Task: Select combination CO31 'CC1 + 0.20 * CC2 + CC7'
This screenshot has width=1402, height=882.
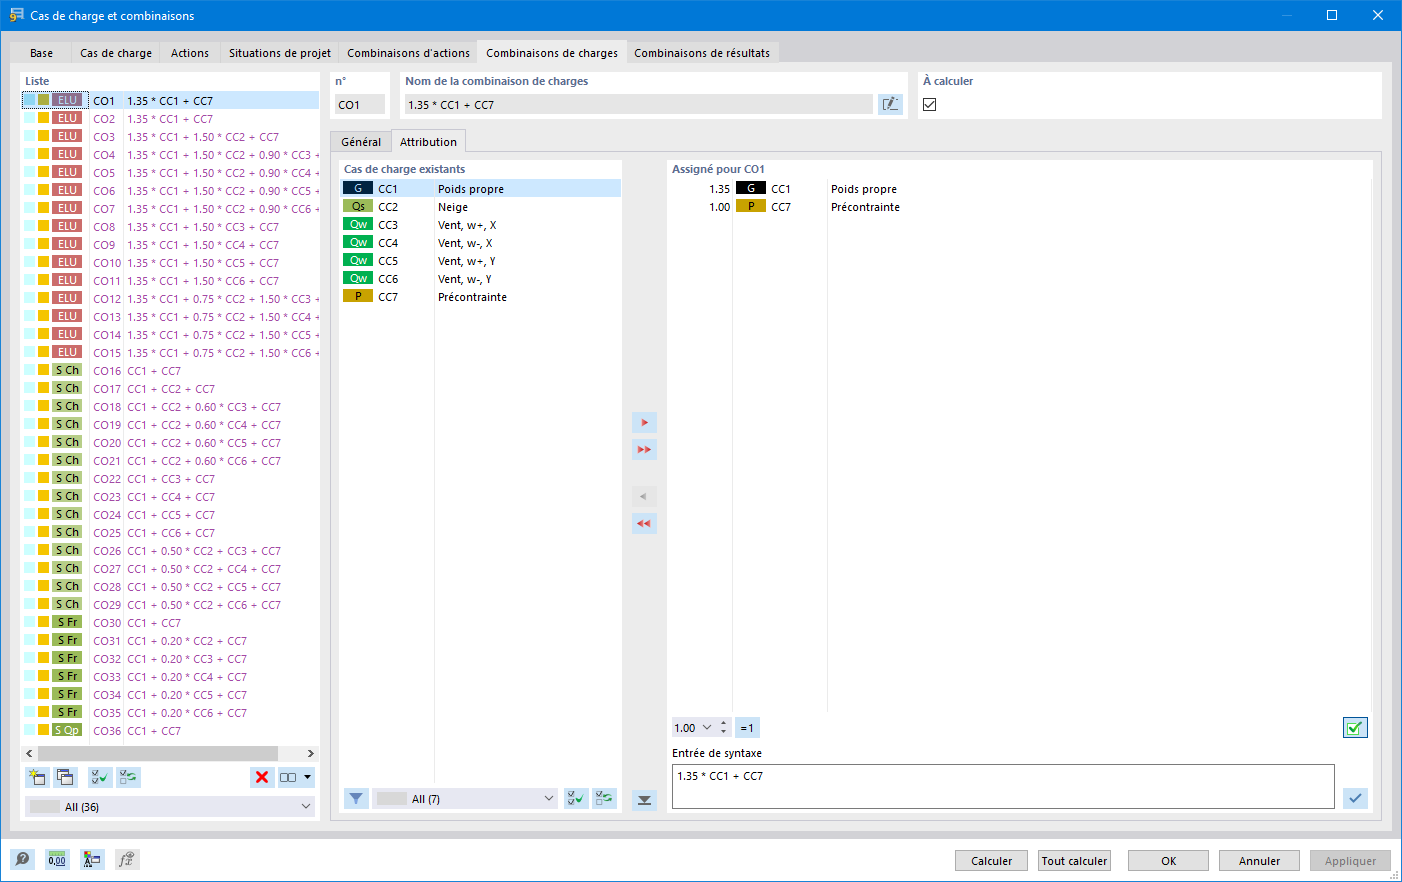Action: click(x=170, y=641)
